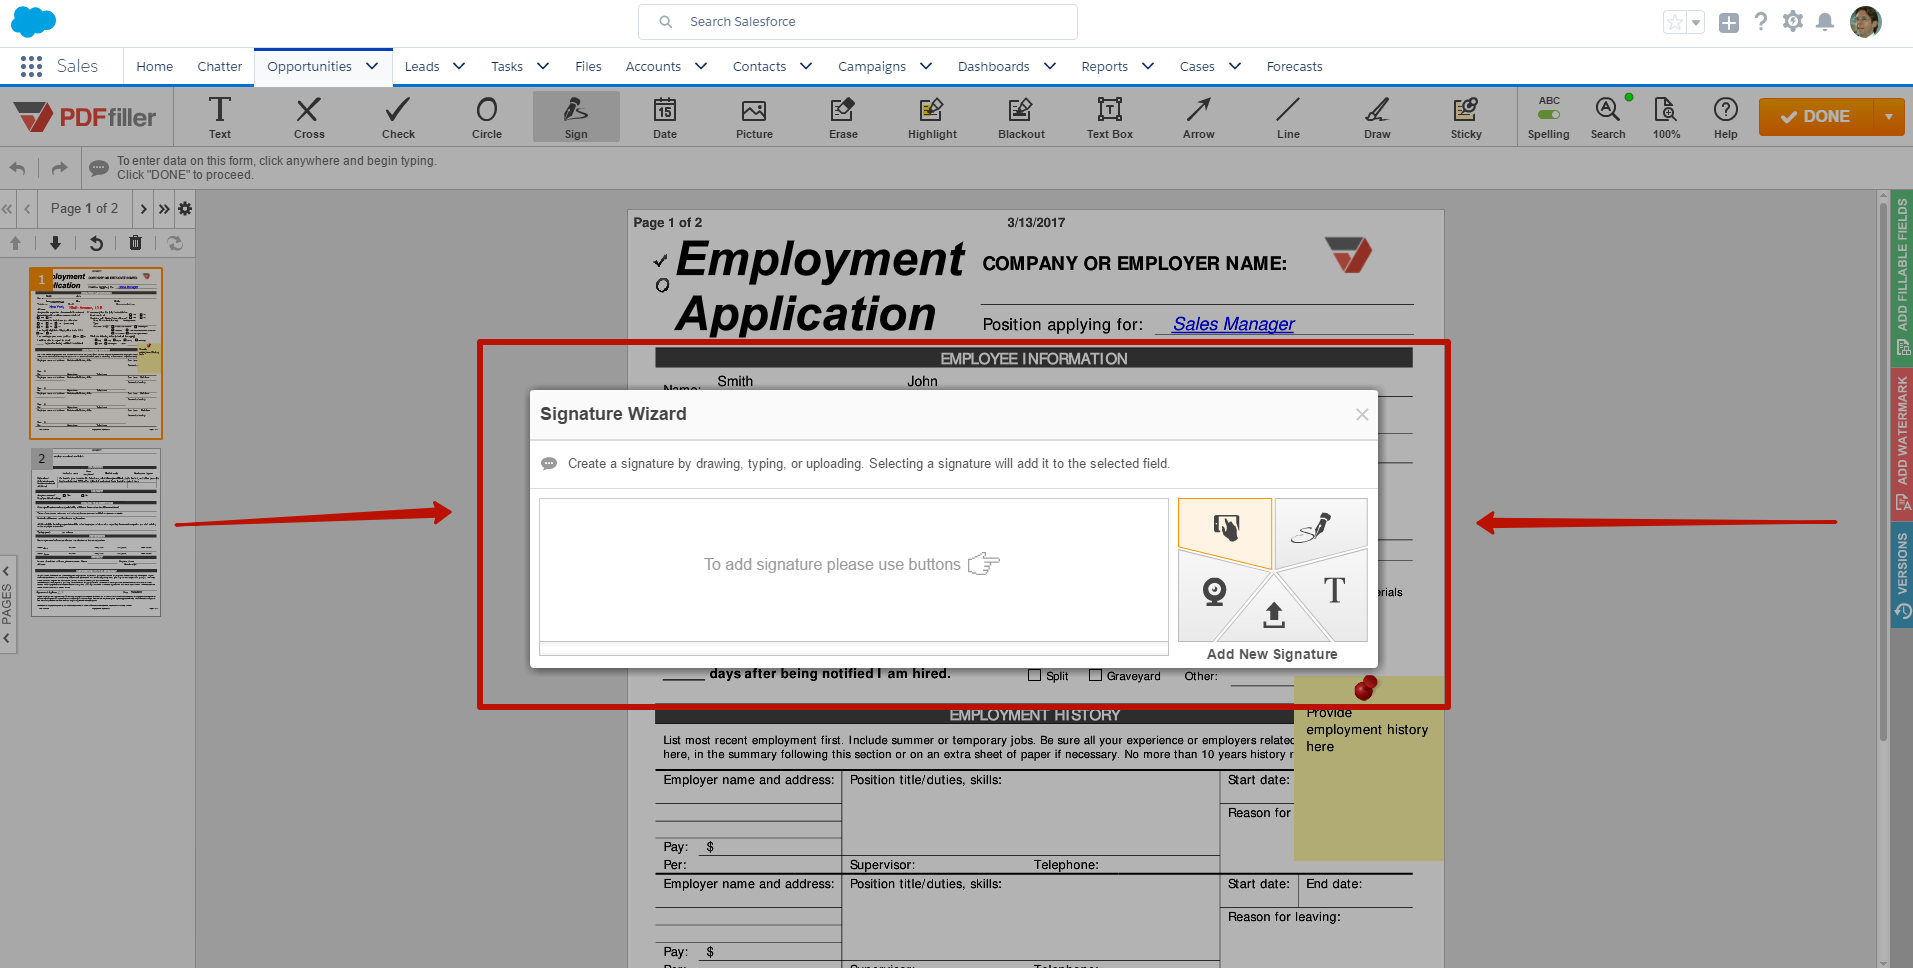The image size is (1913, 968).
Task: Close the Signature Wizard dialog
Action: click(1362, 415)
